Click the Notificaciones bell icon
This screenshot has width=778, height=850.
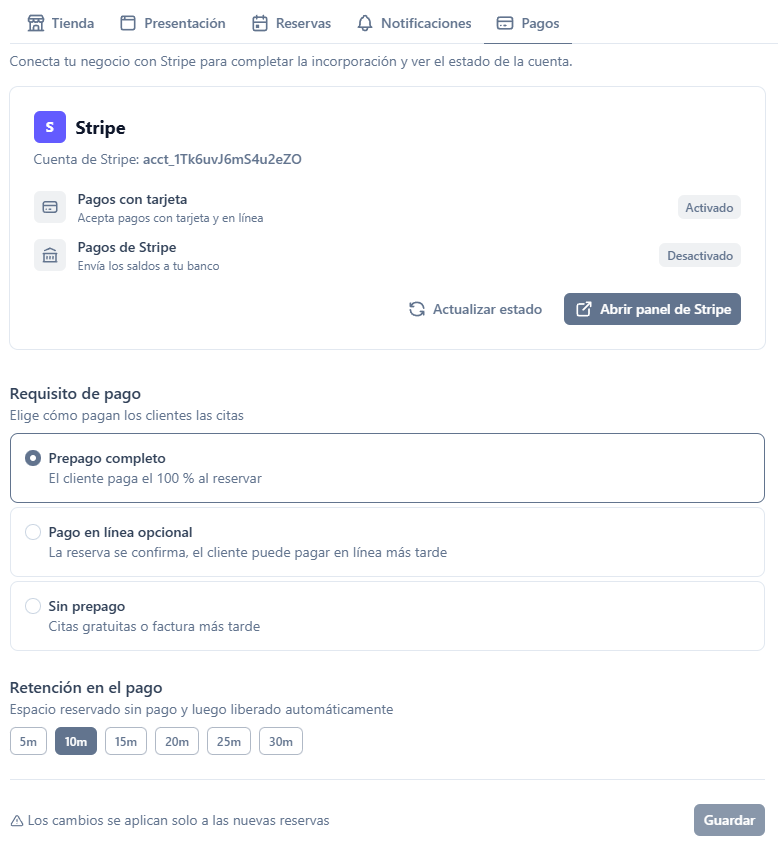[x=365, y=23]
